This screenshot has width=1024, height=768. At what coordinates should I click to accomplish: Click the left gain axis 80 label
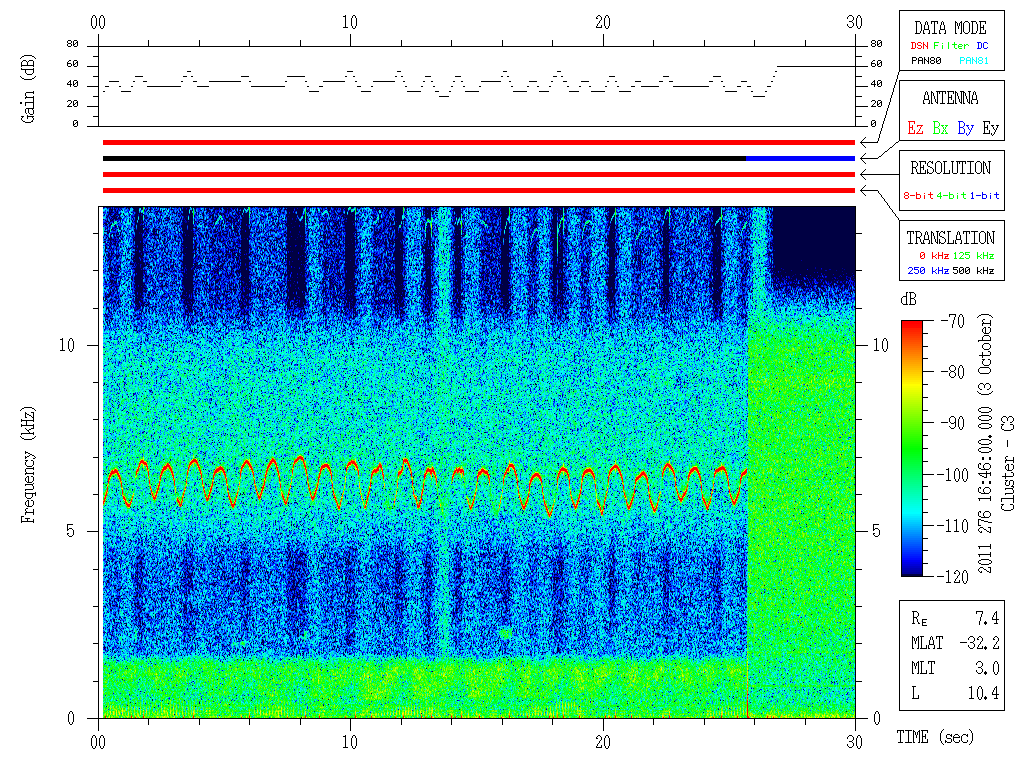pos(72,44)
